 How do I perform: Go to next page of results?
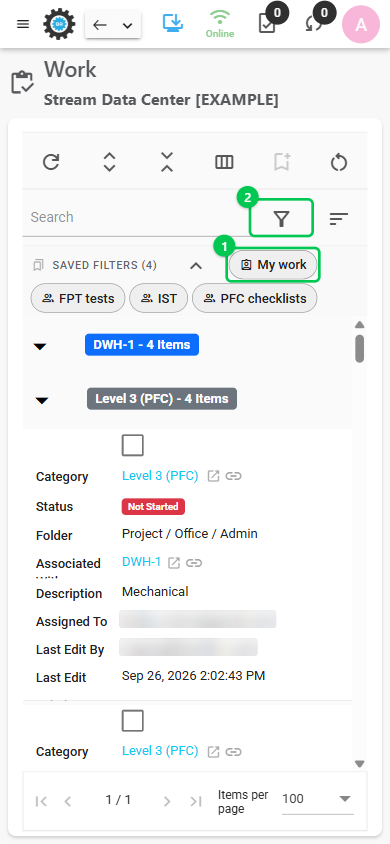167,801
